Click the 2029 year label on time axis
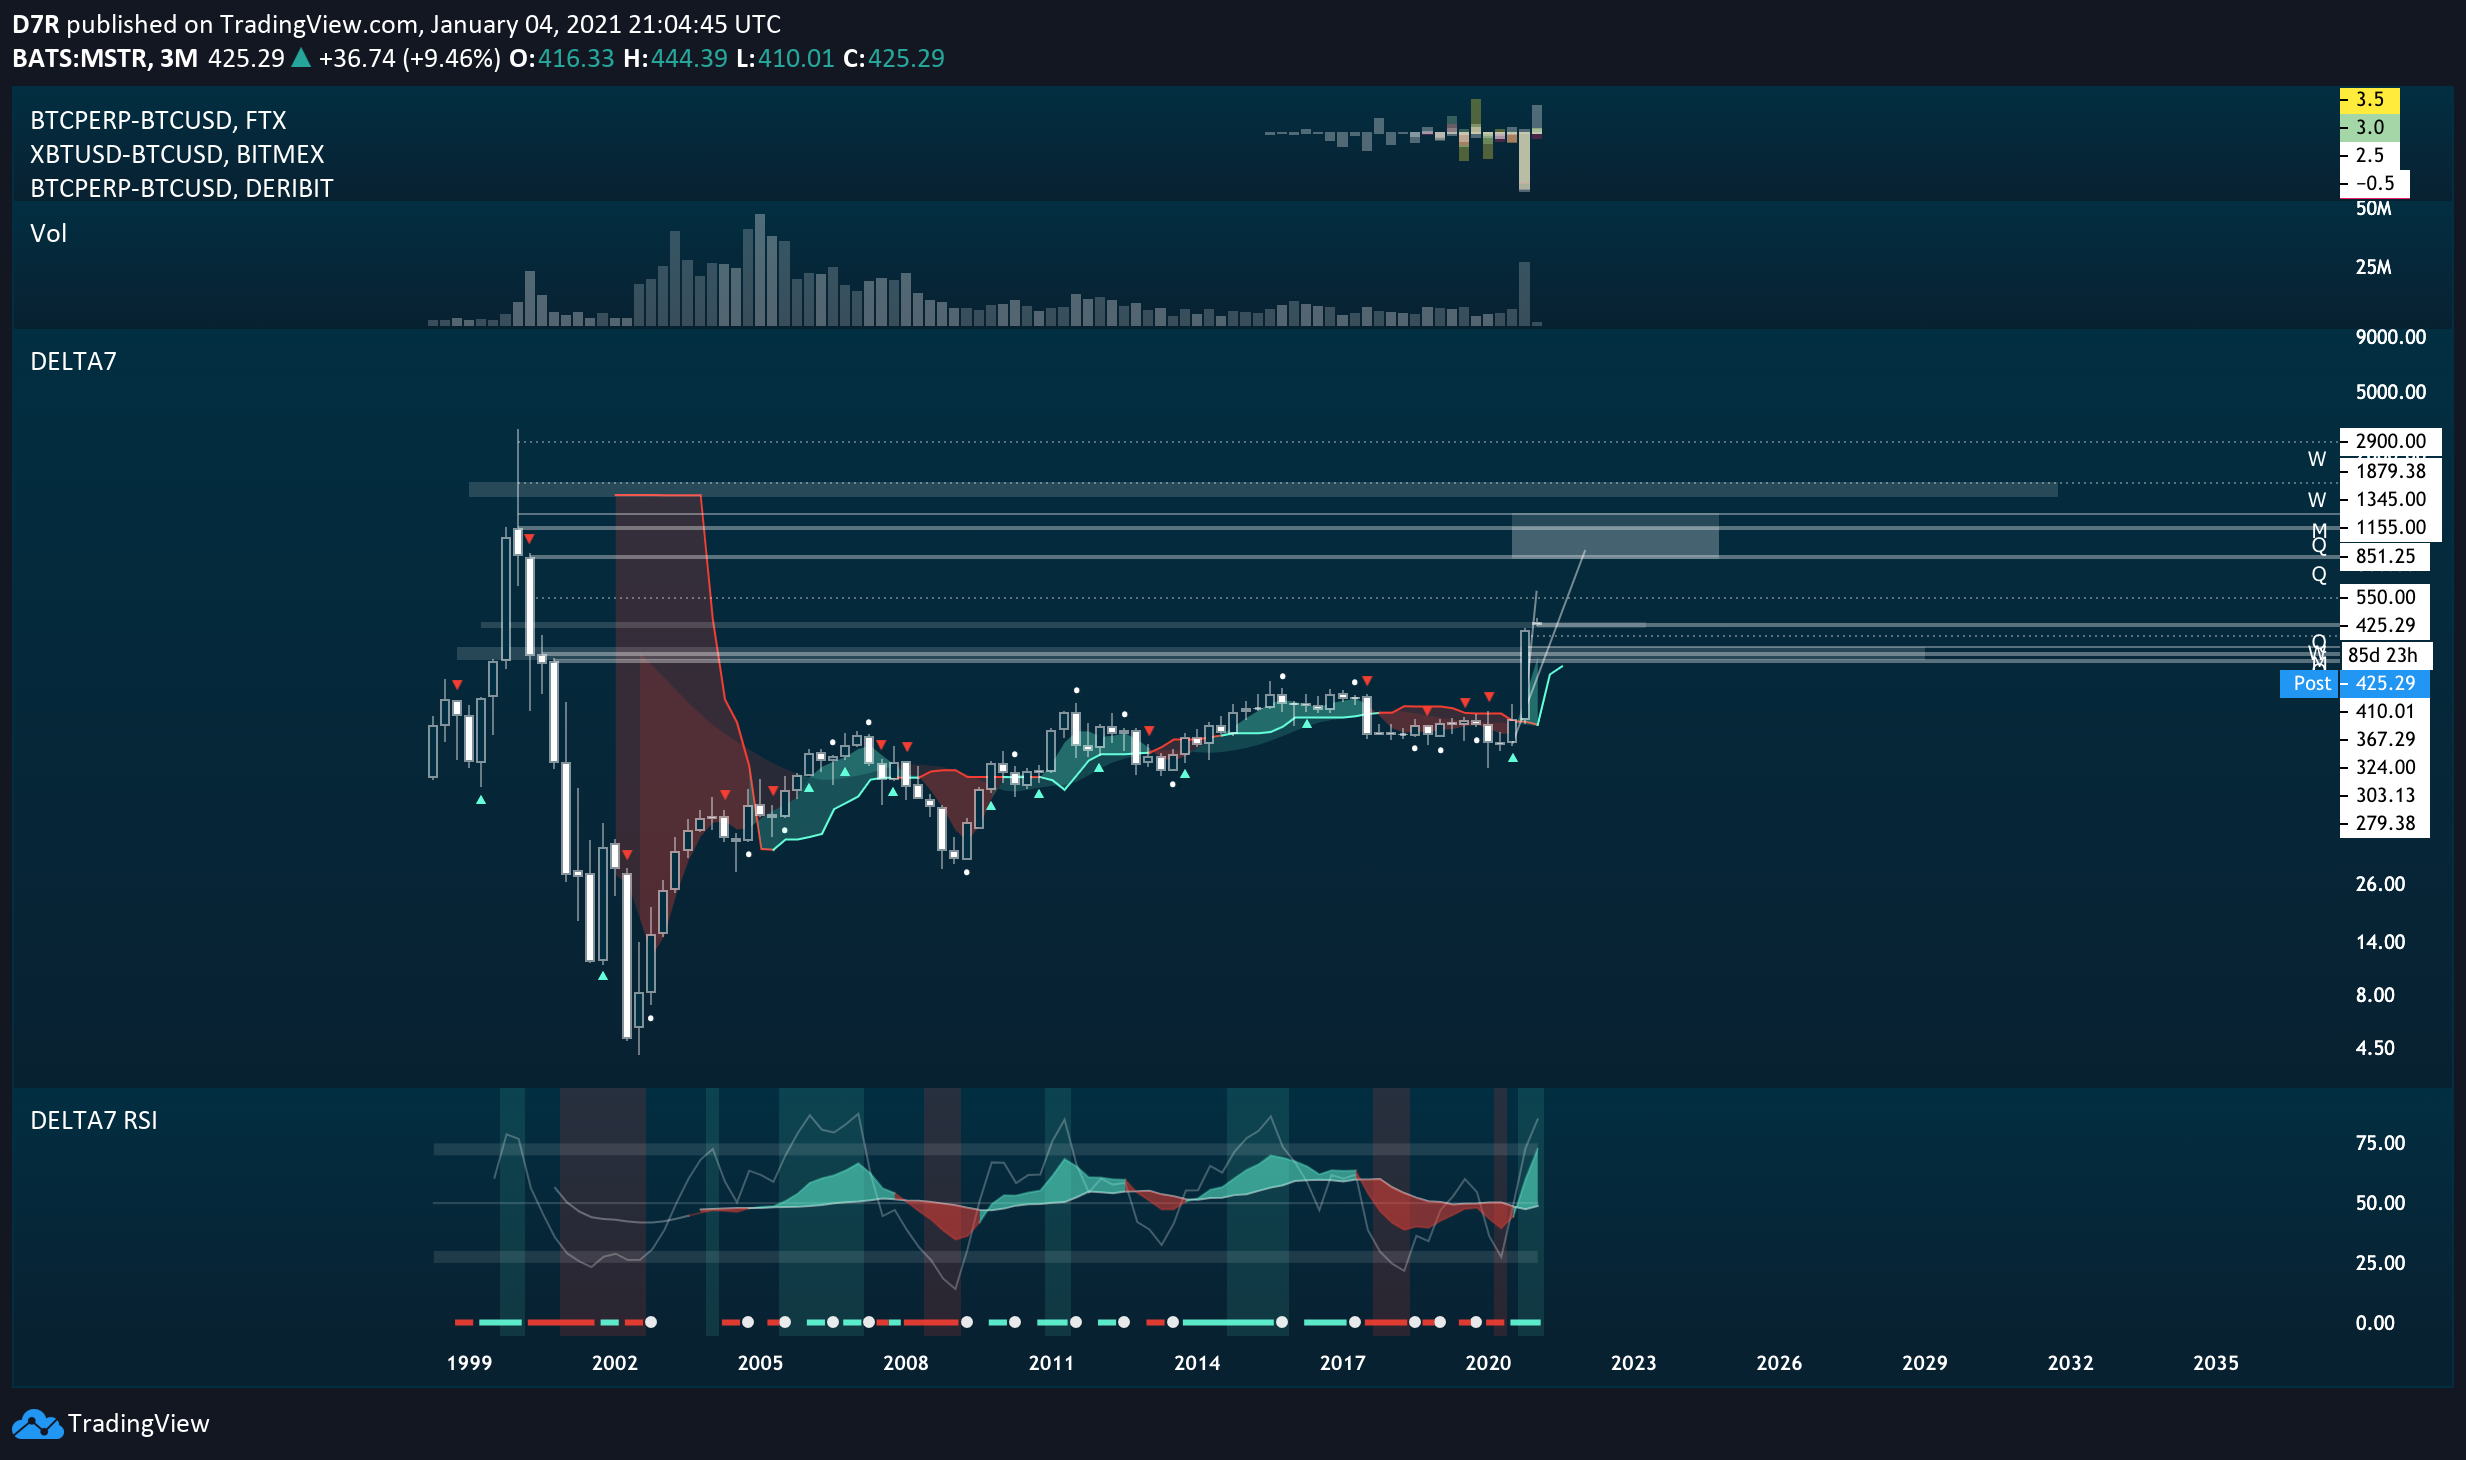 coord(1925,1363)
